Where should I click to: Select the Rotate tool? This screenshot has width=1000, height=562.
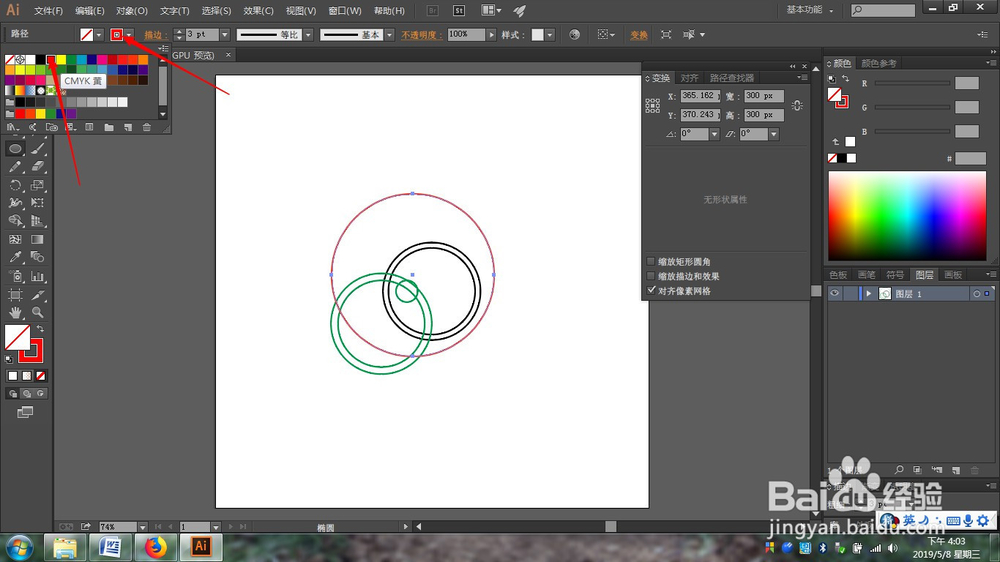15,186
